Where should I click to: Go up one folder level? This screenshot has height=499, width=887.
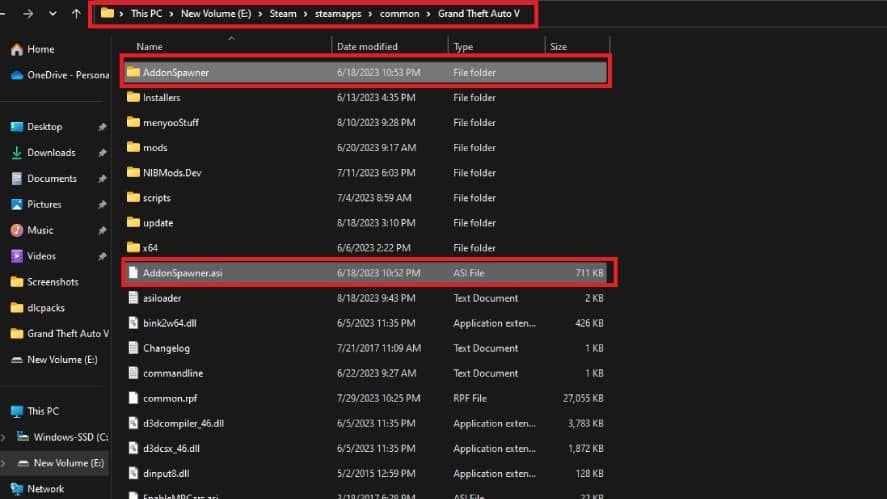point(76,14)
